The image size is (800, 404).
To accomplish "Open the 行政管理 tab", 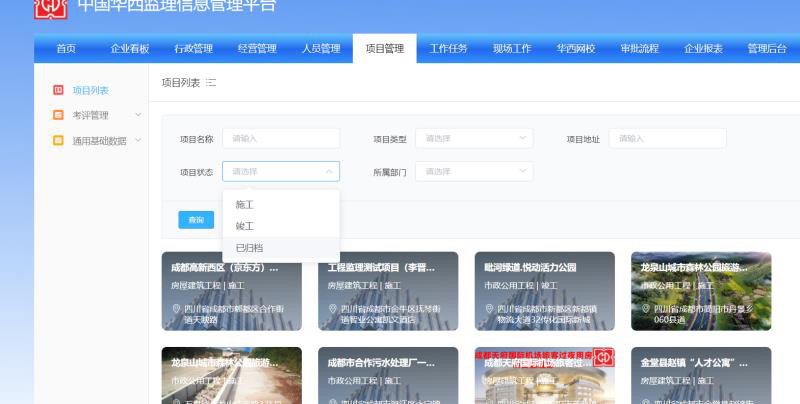I will coord(193,48).
